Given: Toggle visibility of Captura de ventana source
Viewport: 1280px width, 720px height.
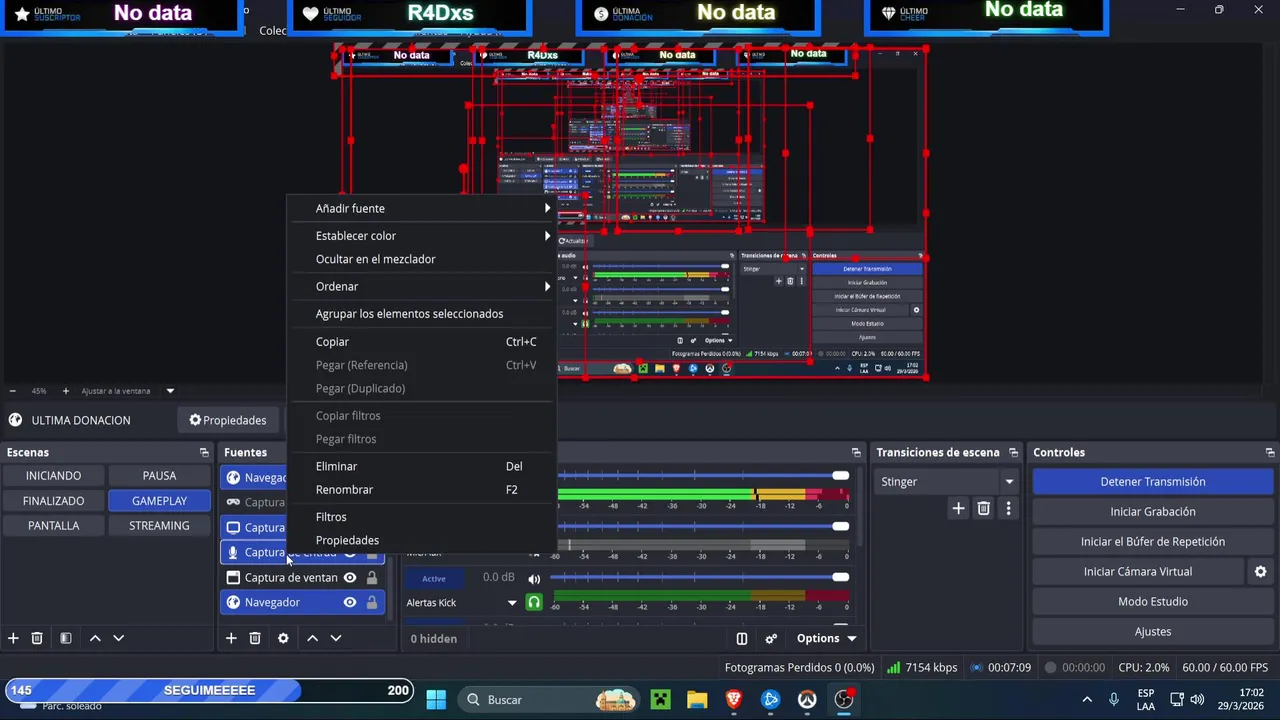Looking at the screenshot, I should click(350, 577).
